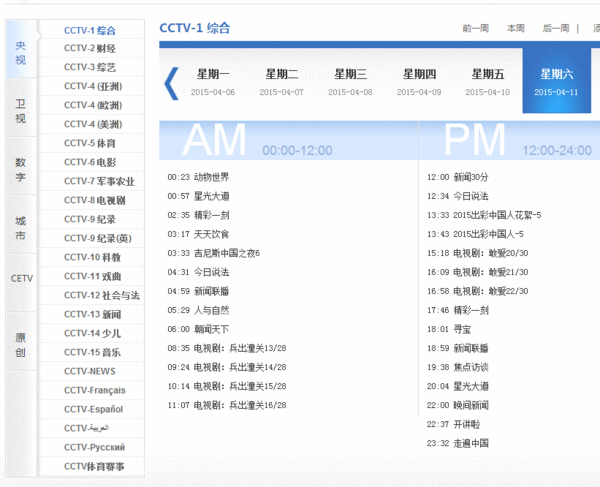Viewport: 600px width, 487px height.
Task: Select the 星期六 2015-04-11 tab
Action: tap(557, 80)
